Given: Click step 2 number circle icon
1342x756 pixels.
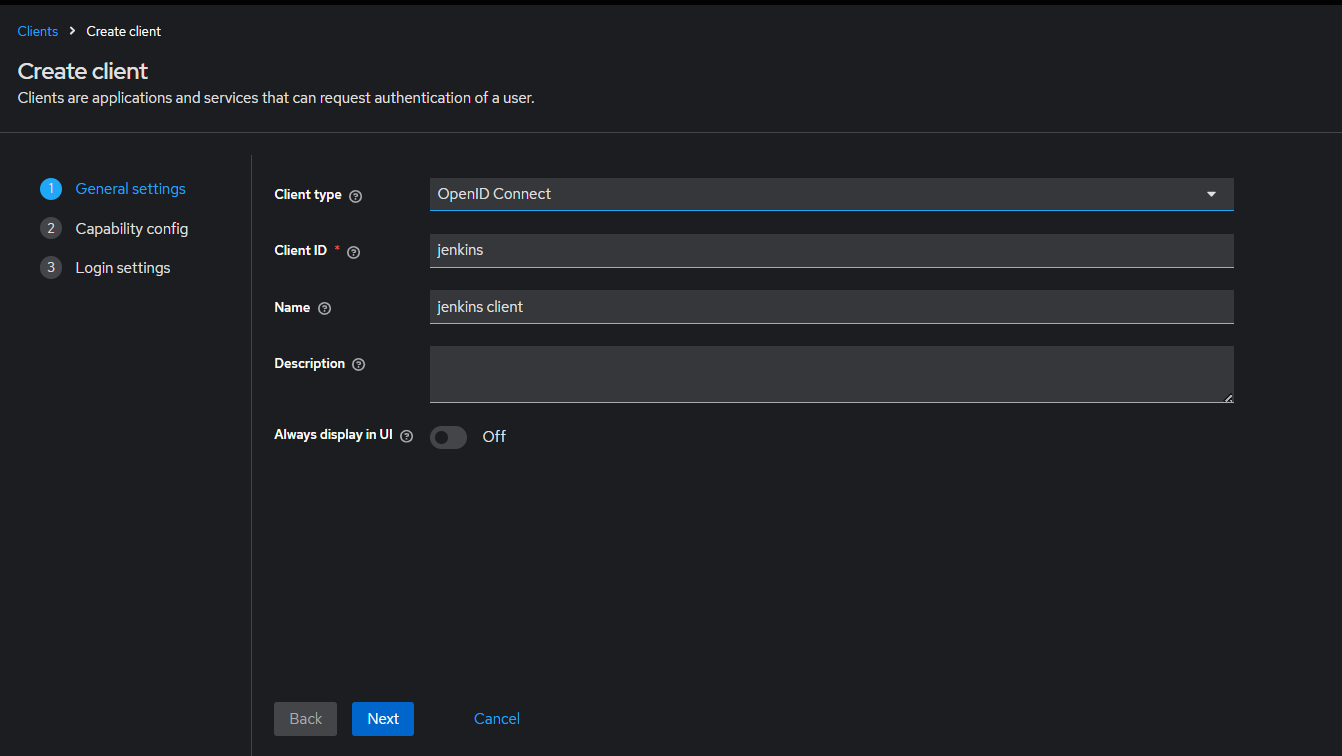Looking at the screenshot, I should click(x=51, y=229).
